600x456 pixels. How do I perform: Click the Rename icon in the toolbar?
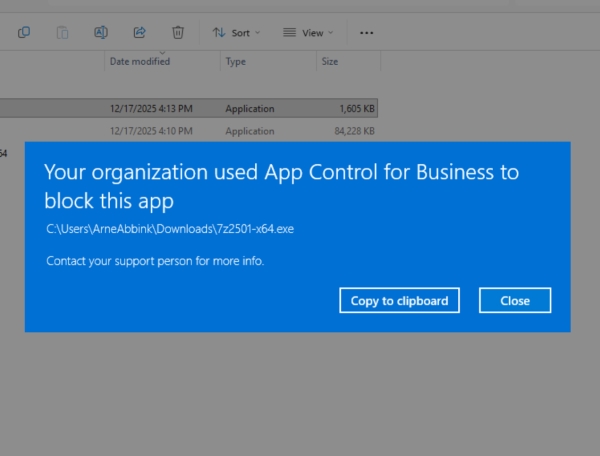101,32
